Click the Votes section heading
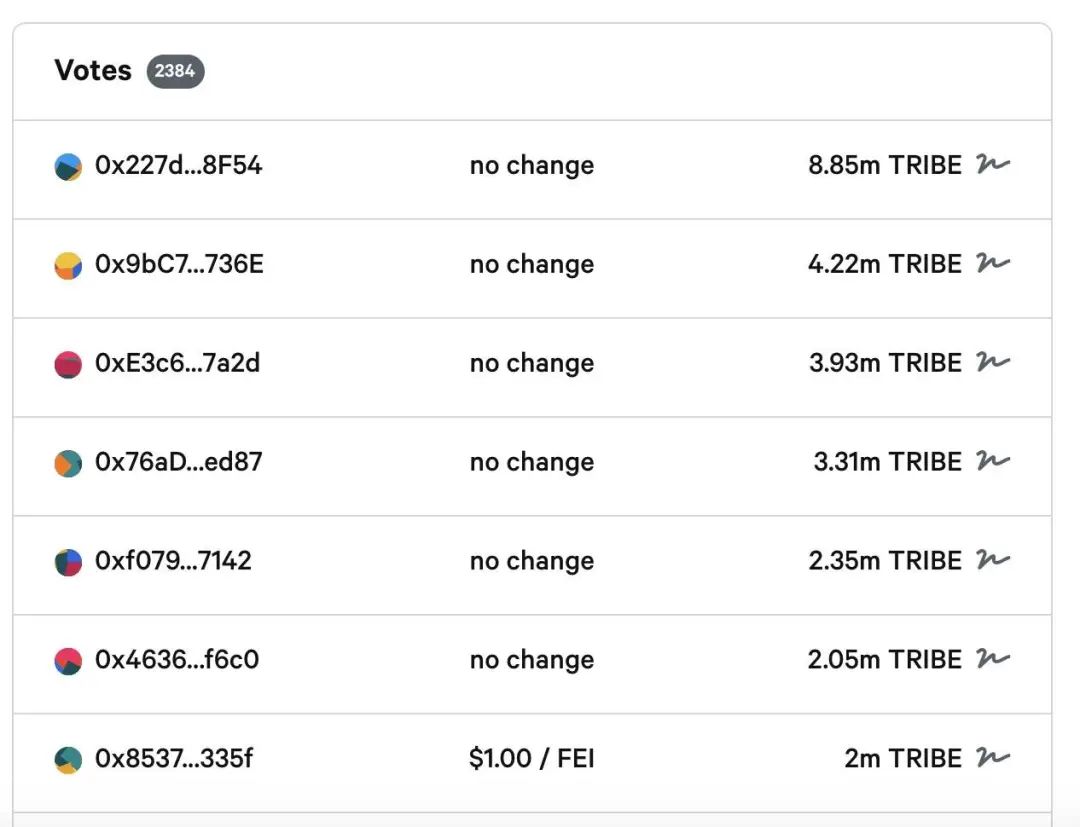 (93, 70)
